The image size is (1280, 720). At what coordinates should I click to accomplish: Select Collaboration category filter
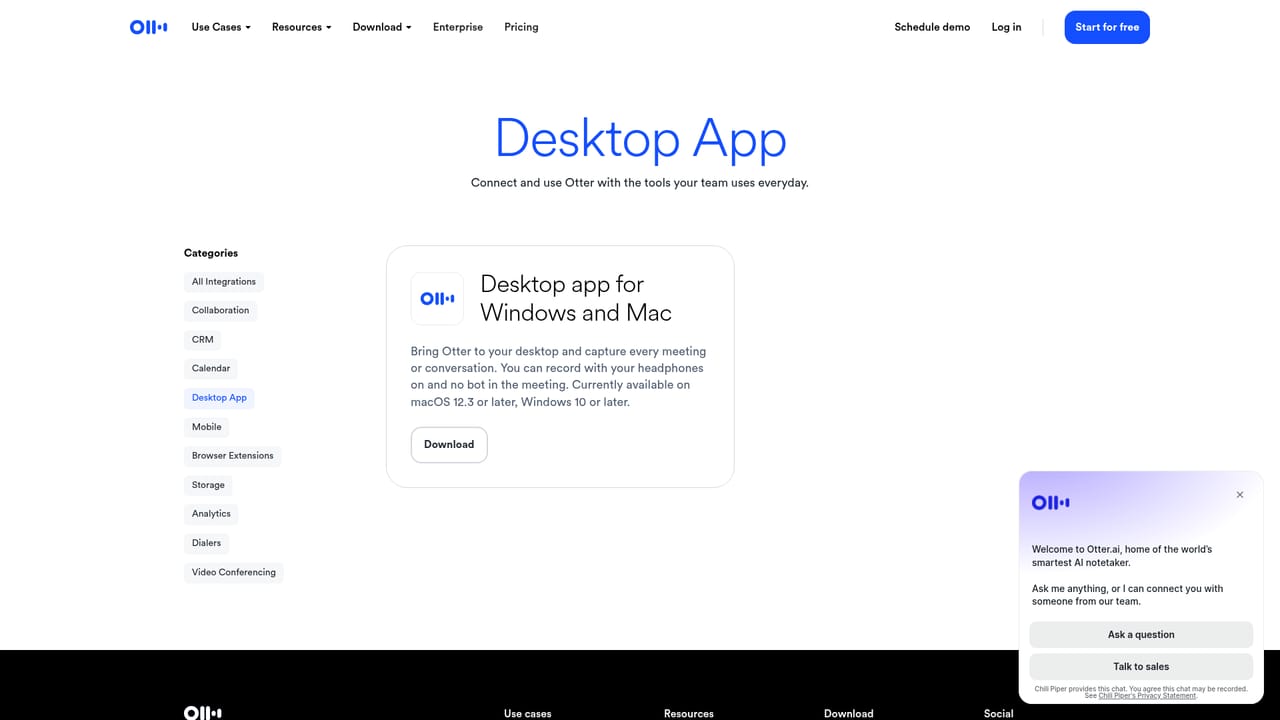pos(220,311)
